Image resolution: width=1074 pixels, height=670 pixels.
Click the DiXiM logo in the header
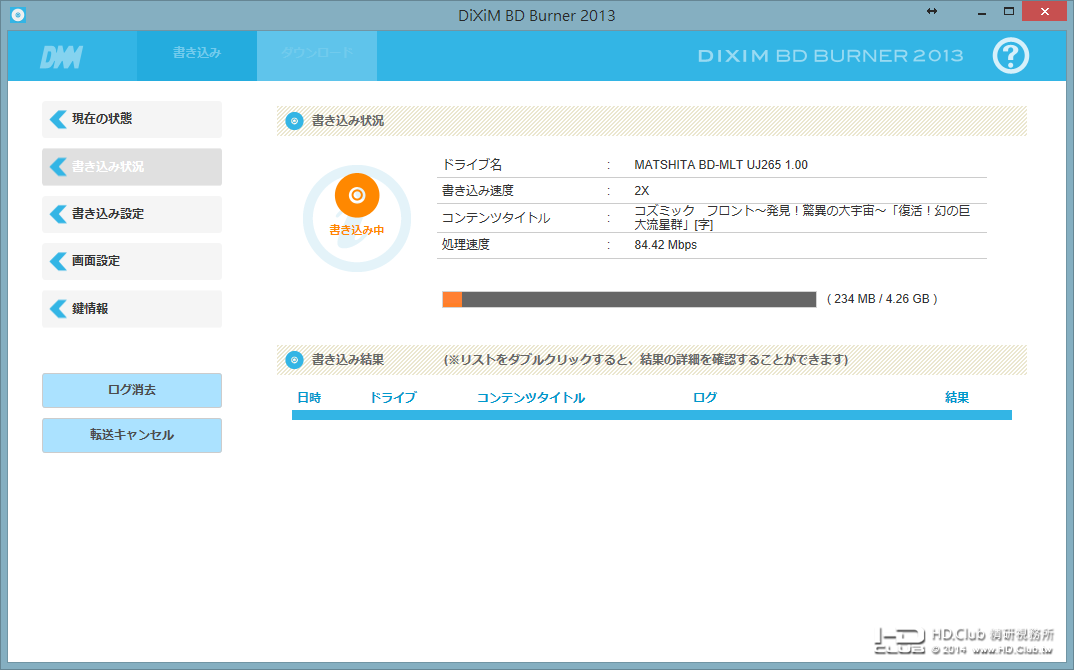click(x=61, y=58)
